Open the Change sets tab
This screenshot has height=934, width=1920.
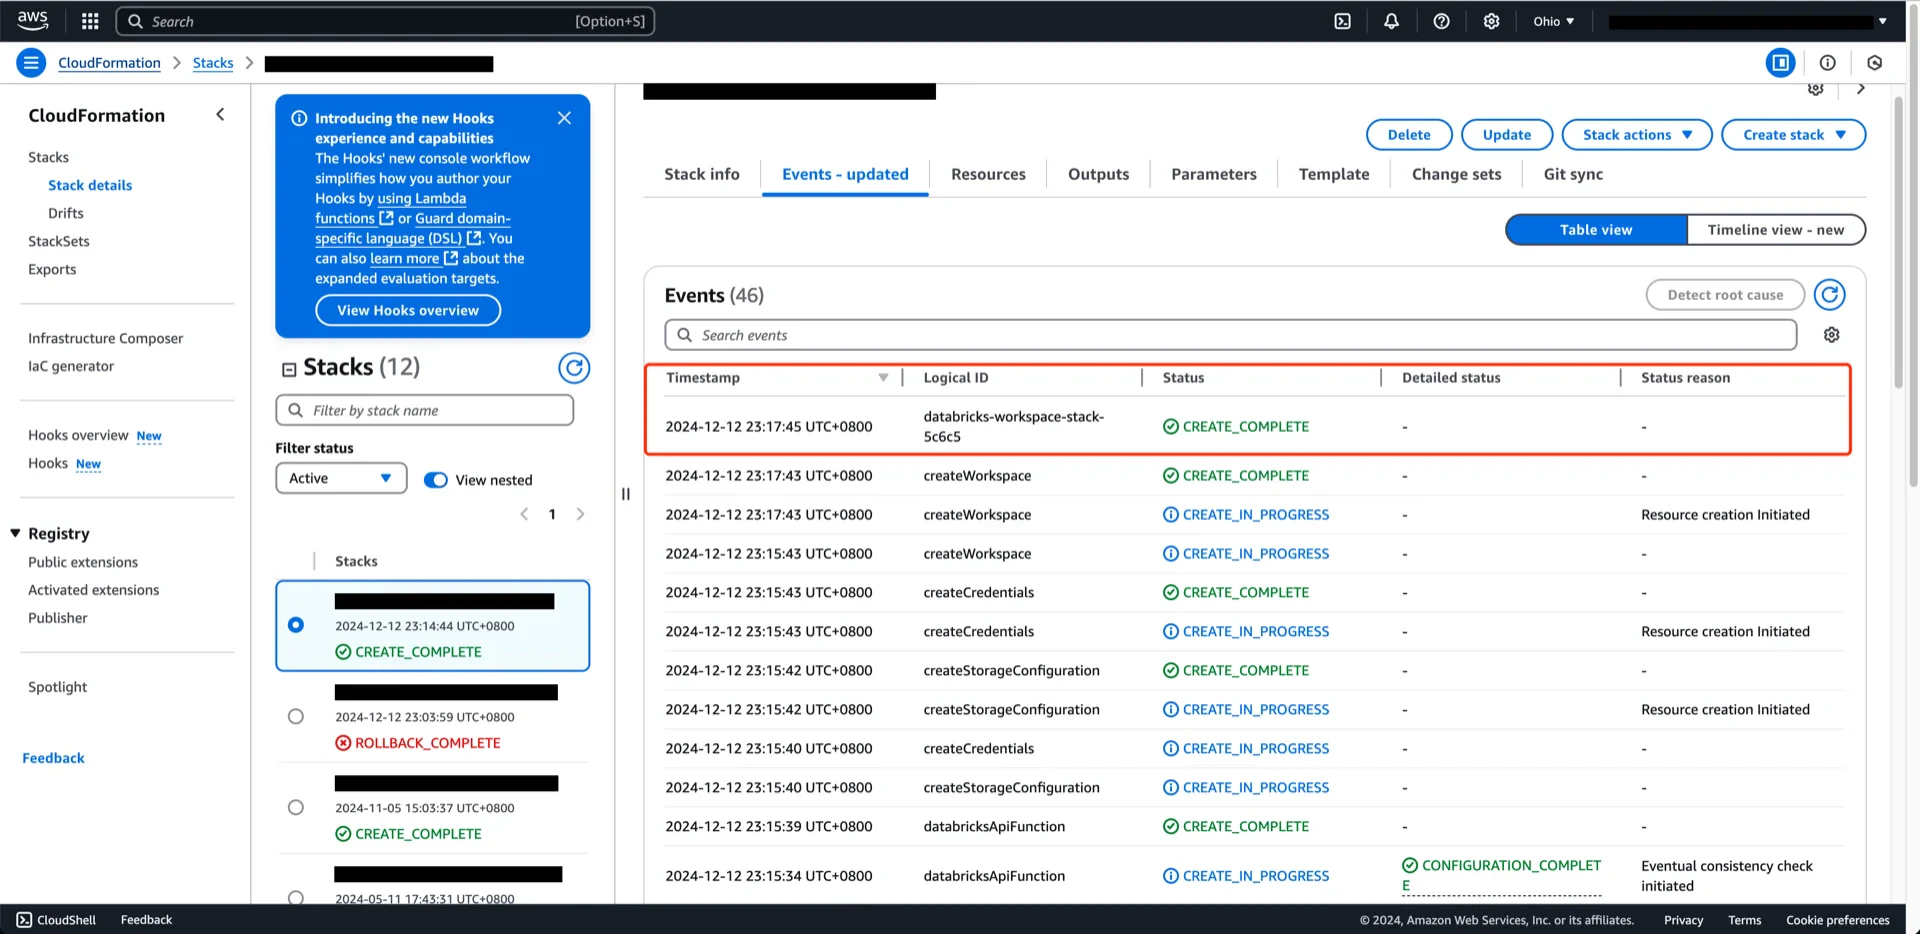click(x=1456, y=174)
